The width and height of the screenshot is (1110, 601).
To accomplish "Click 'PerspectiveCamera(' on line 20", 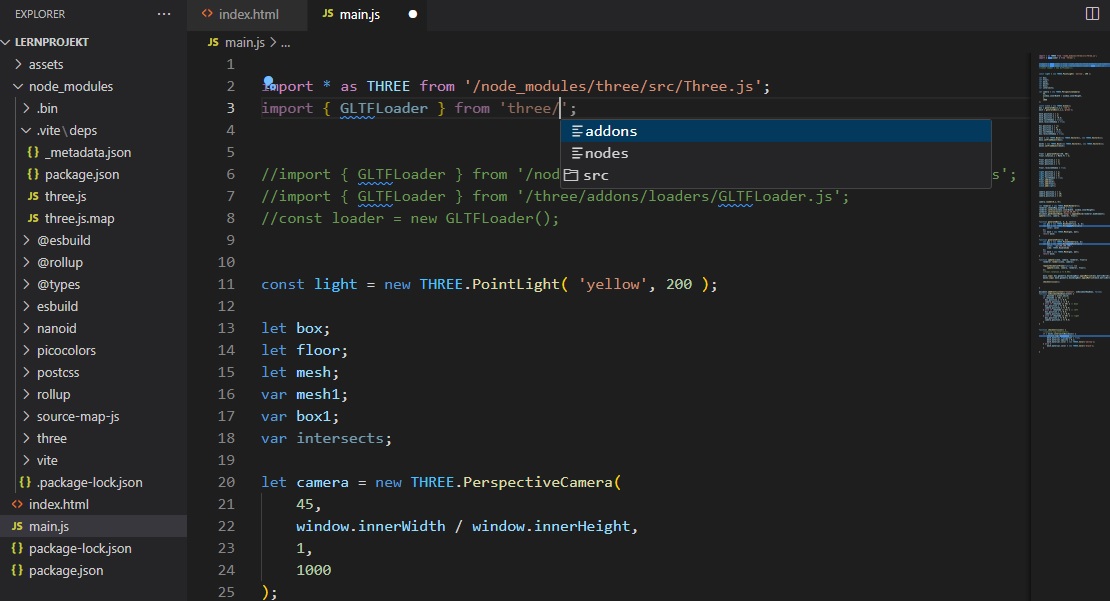I will pos(542,482).
